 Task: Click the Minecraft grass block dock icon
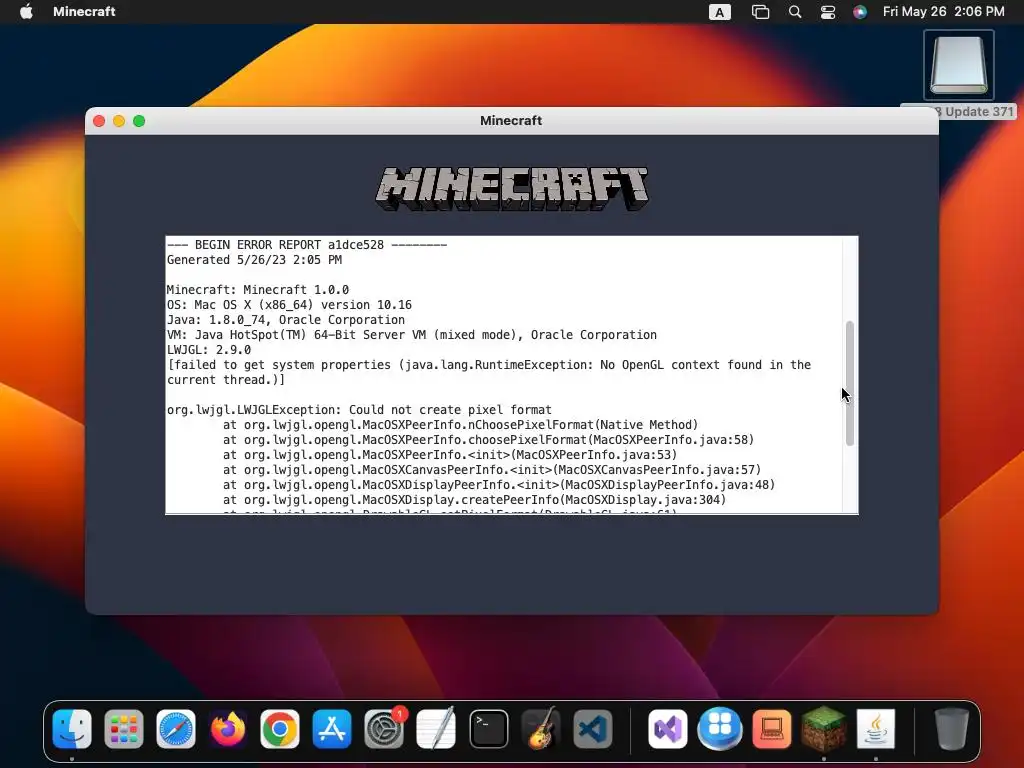(824, 729)
